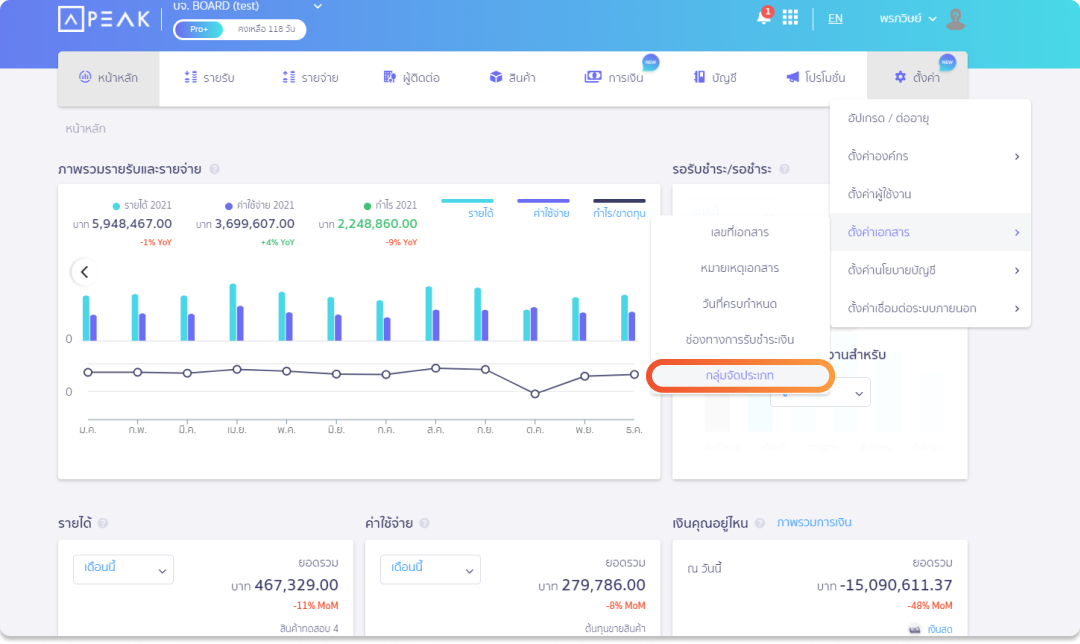Image resolution: width=1080 pixels, height=644 pixels.
Task: Click the help icon beside รายได้ heading
Action: point(103,523)
